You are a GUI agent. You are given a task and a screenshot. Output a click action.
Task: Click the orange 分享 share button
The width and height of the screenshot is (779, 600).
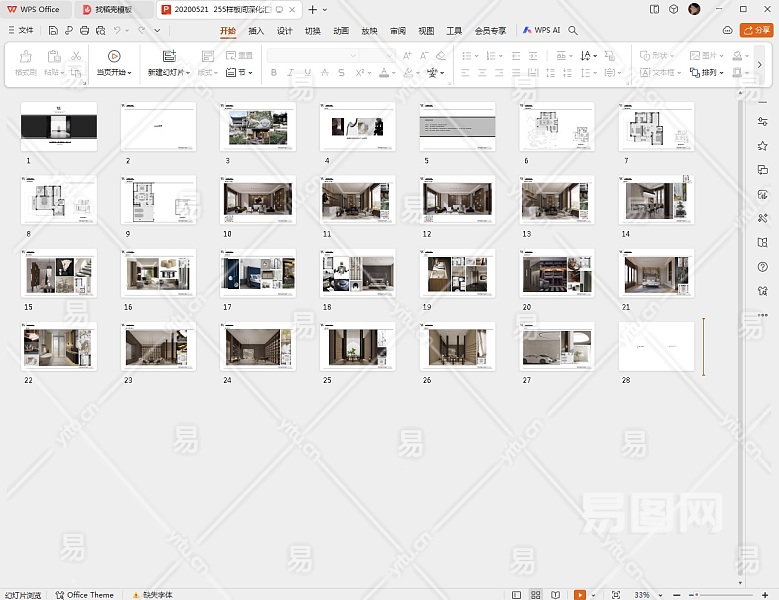[756, 31]
